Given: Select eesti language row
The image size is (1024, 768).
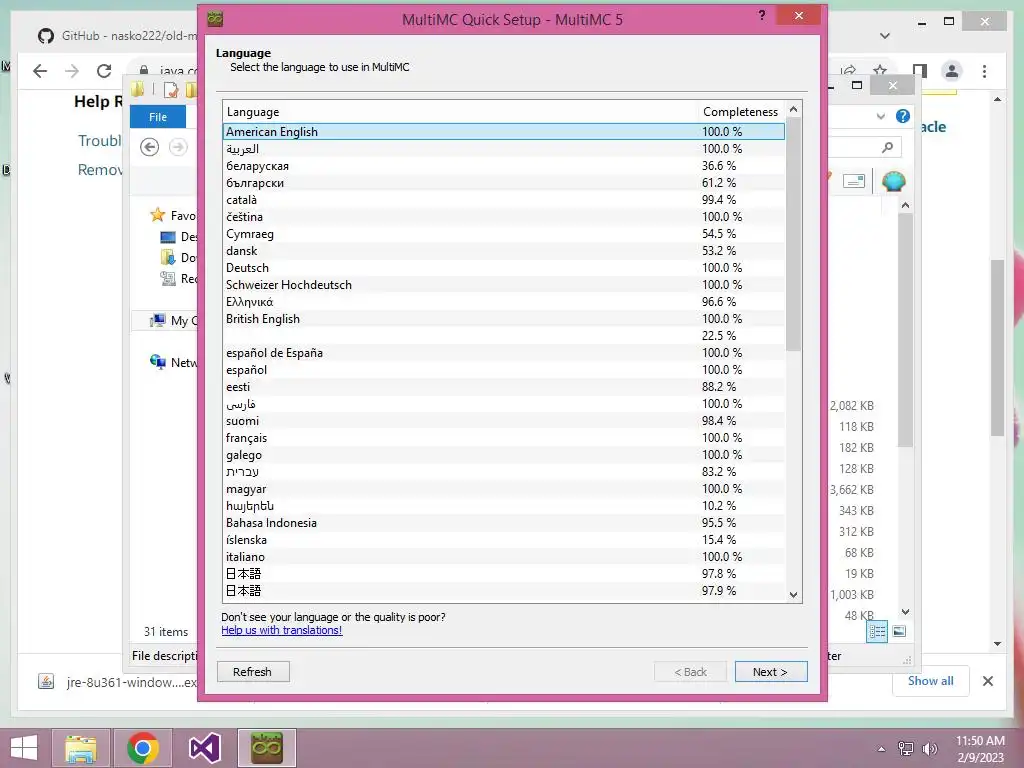Looking at the screenshot, I should (x=504, y=387).
